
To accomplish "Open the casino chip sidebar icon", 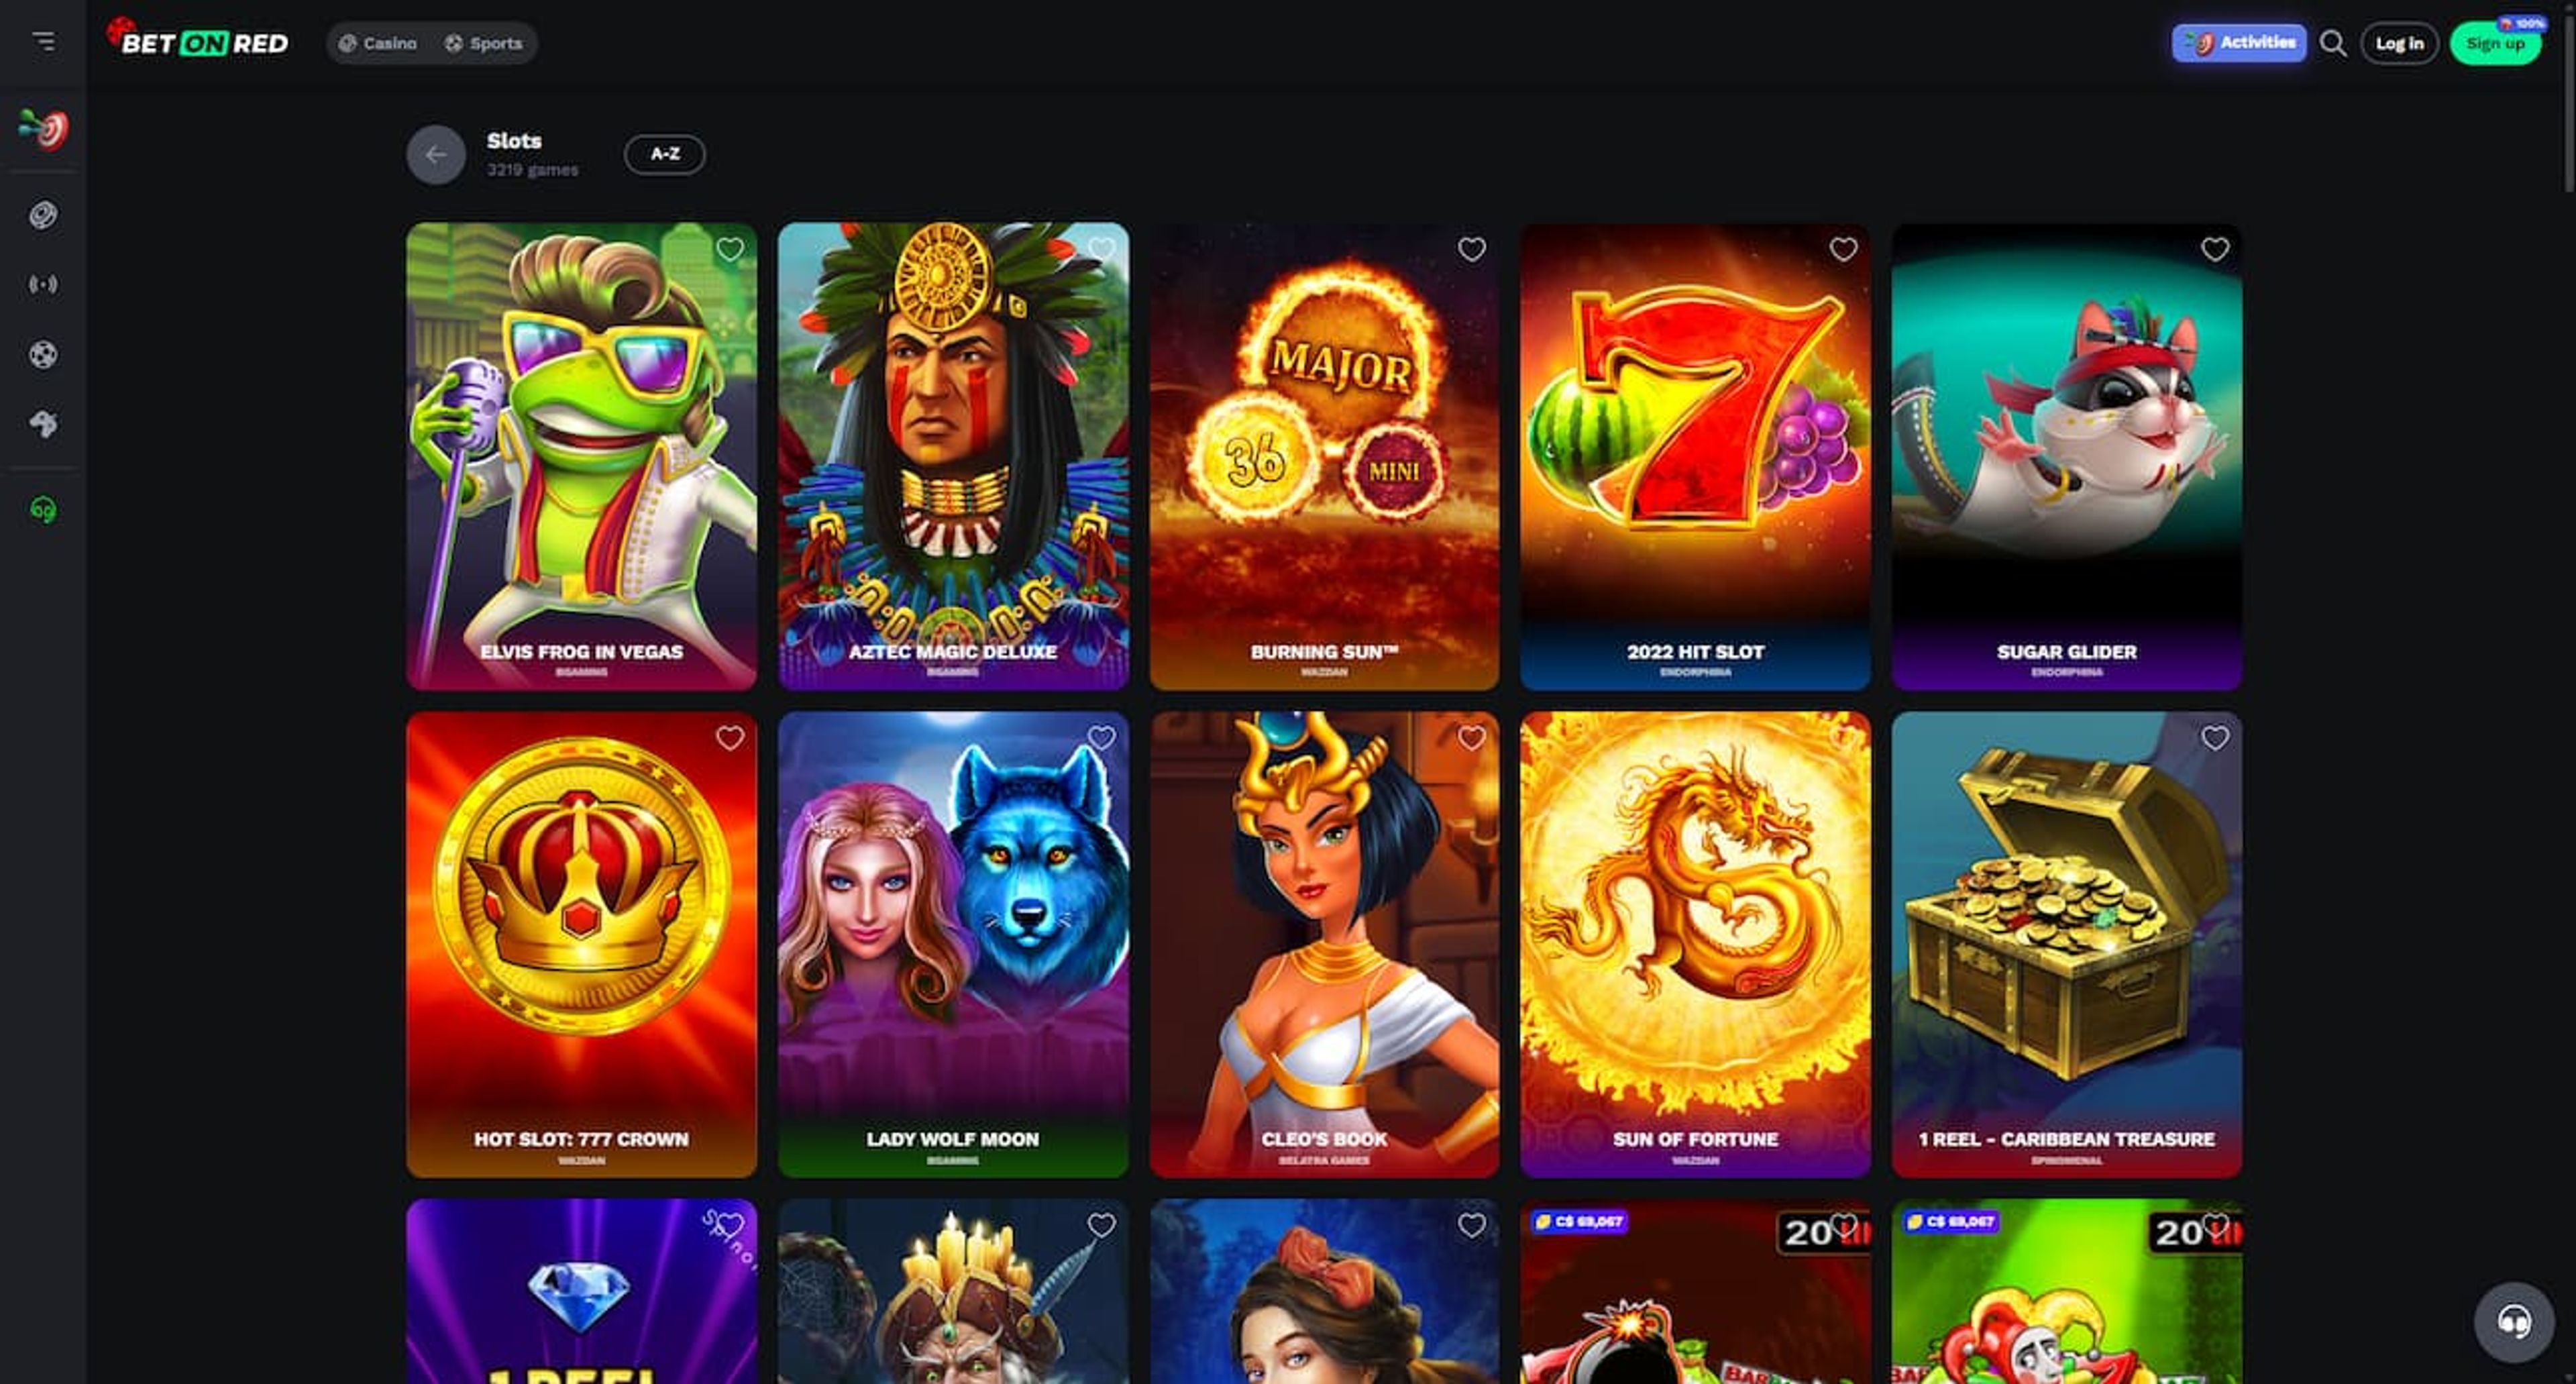I will pos(43,215).
